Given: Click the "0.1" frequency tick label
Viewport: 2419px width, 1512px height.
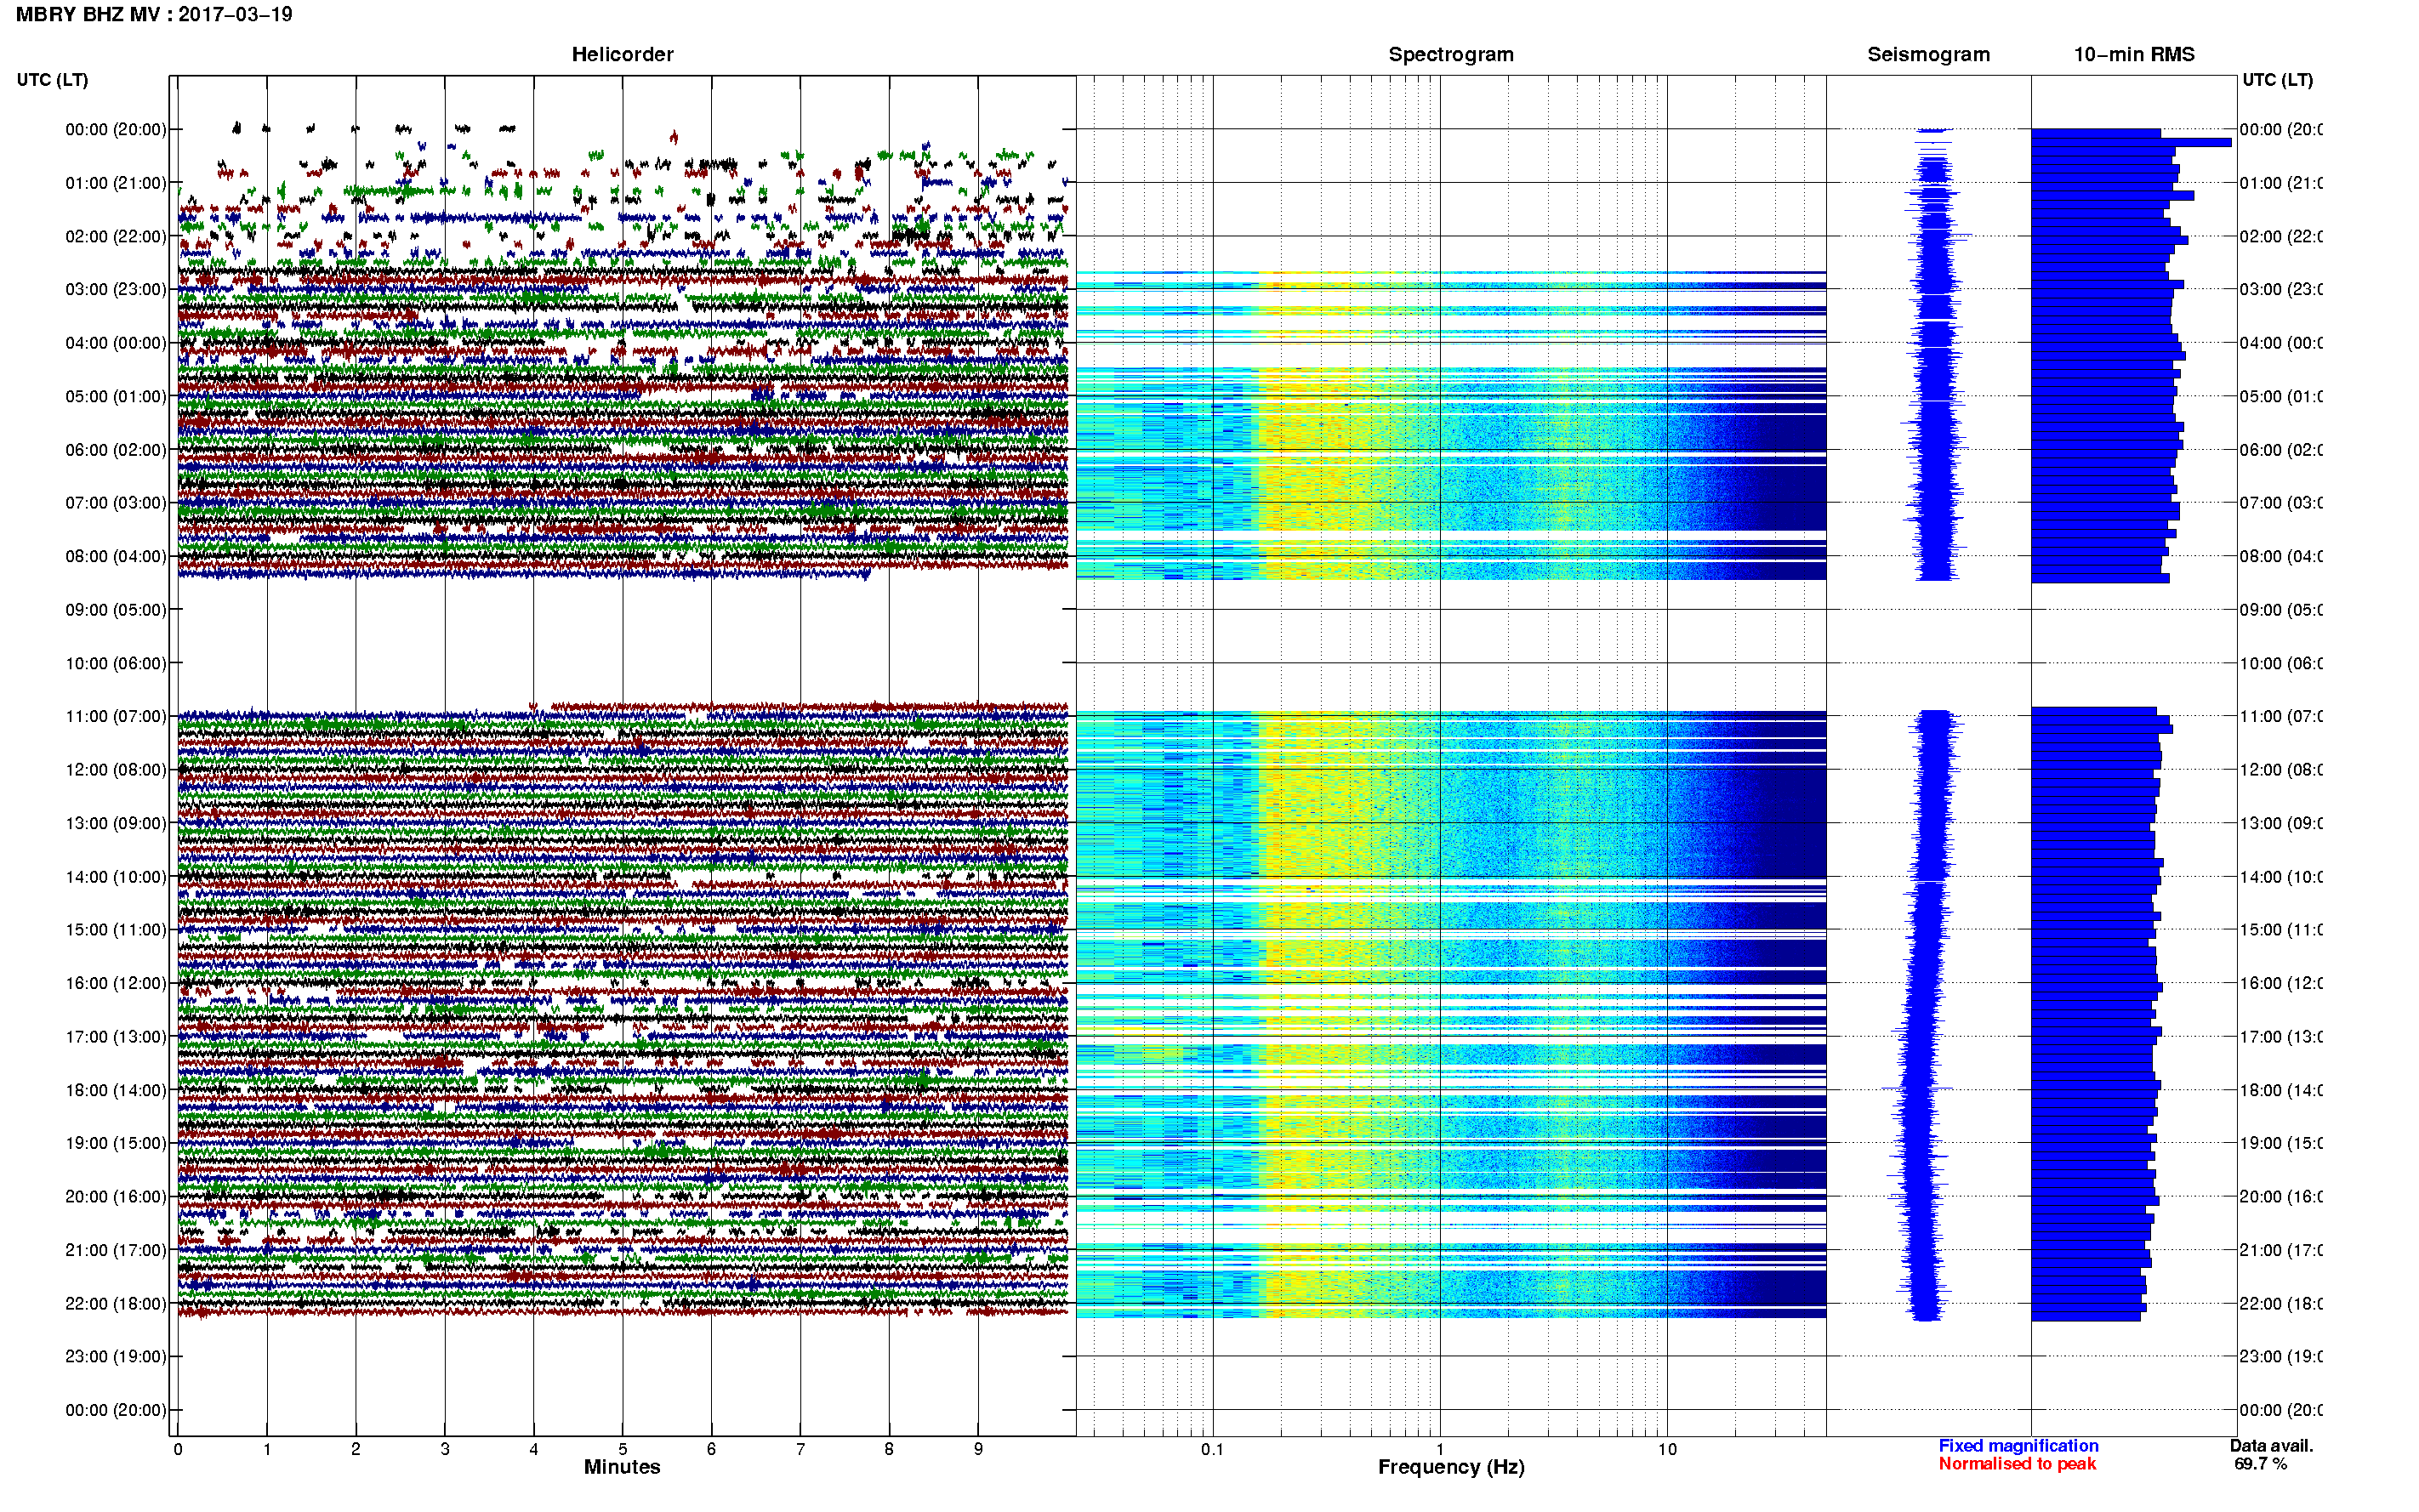Looking at the screenshot, I should [x=1212, y=1449].
